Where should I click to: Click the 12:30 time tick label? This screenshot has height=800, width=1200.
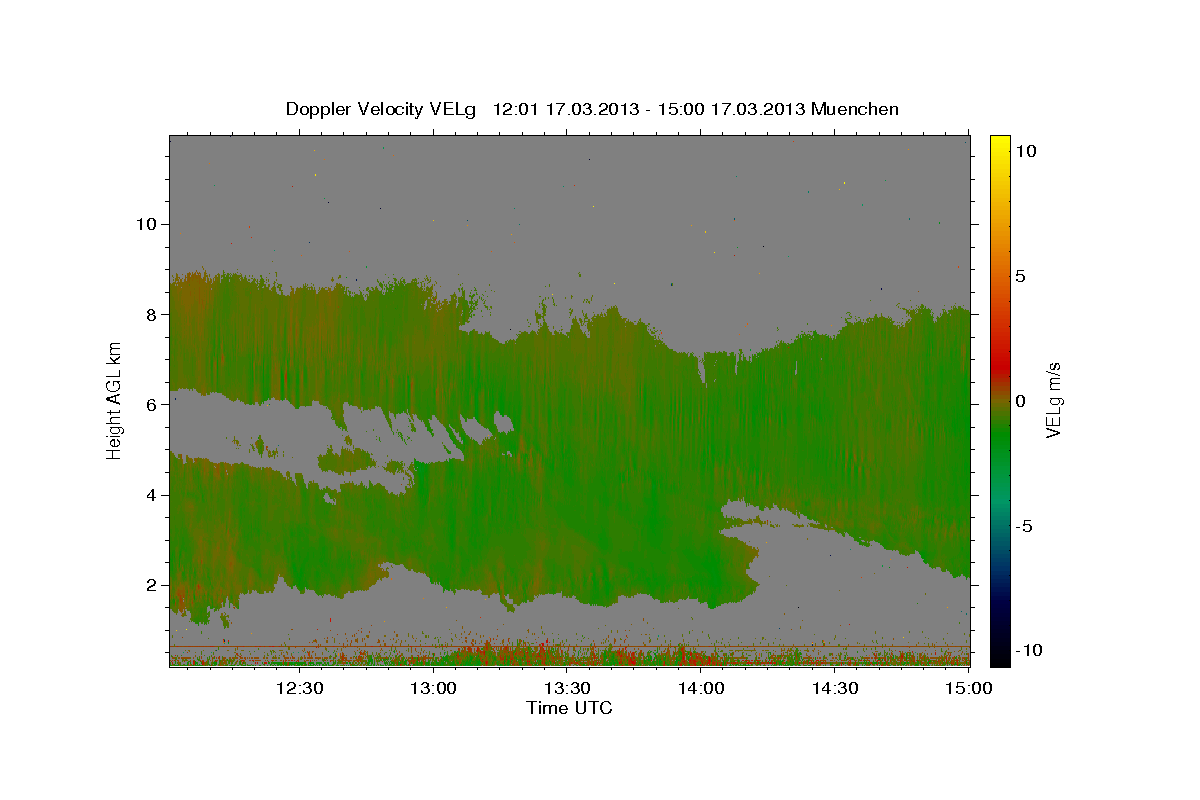(299, 688)
